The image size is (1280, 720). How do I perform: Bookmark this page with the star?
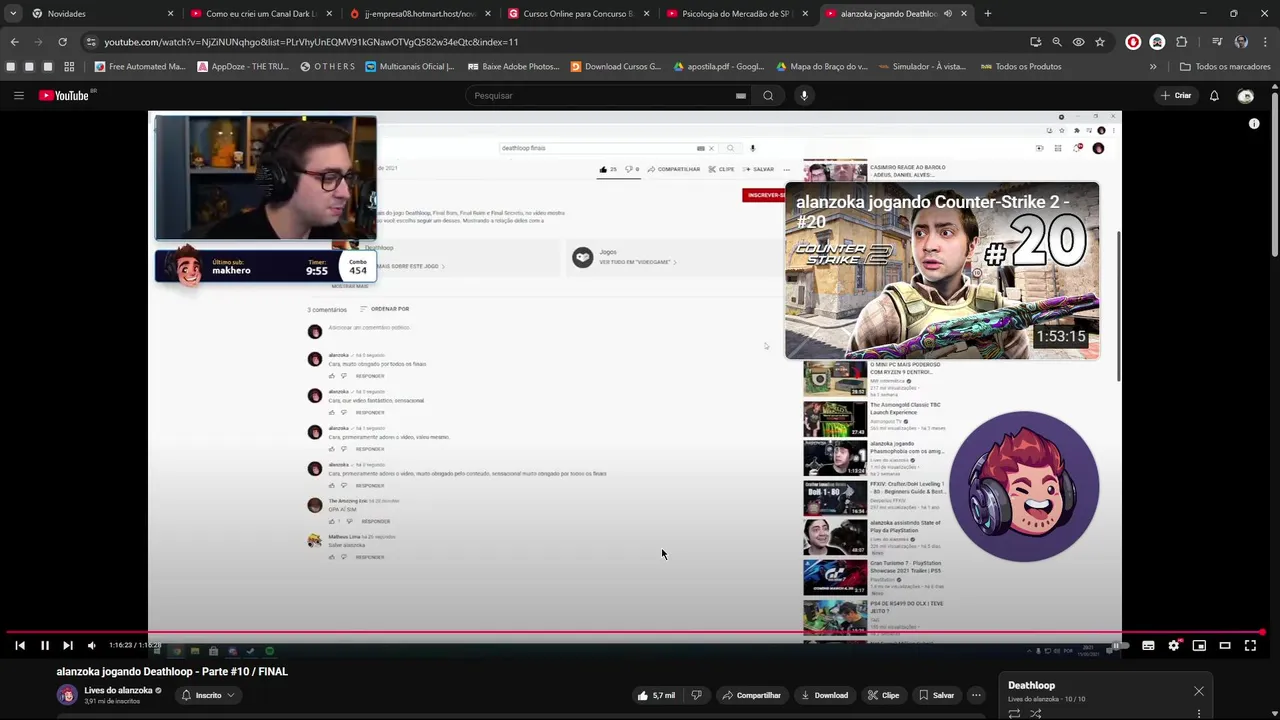[x=1100, y=42]
